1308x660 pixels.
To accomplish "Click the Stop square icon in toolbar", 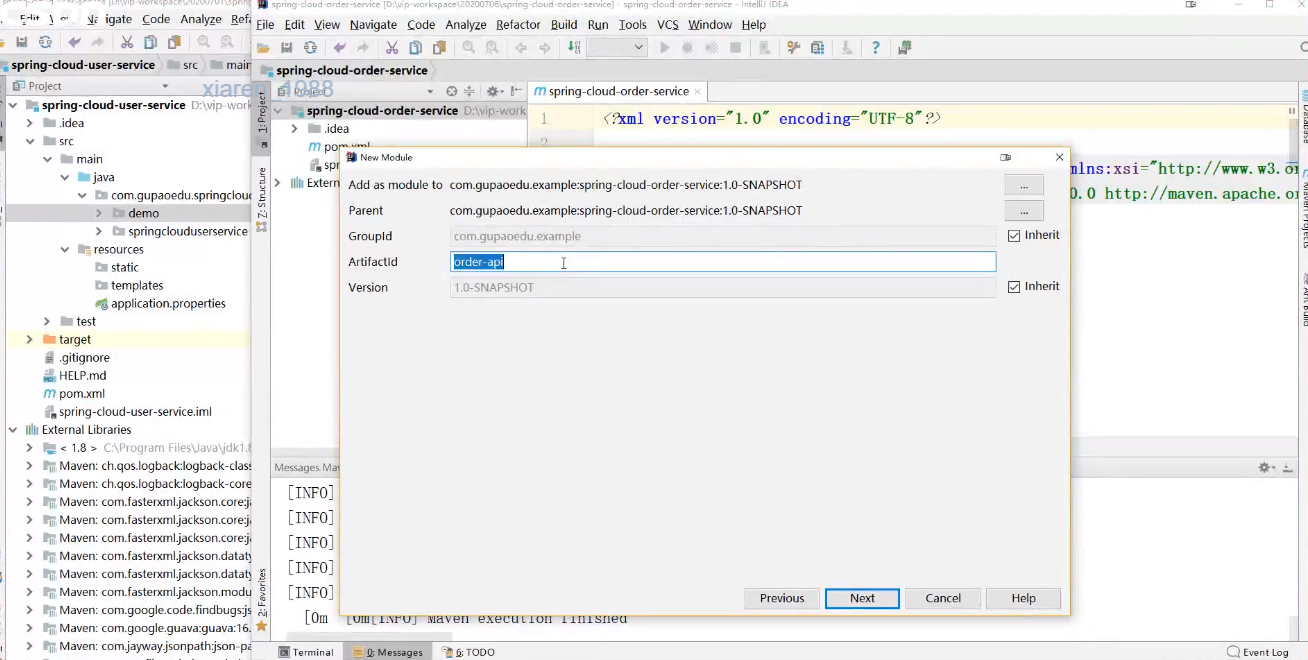I will point(736,48).
